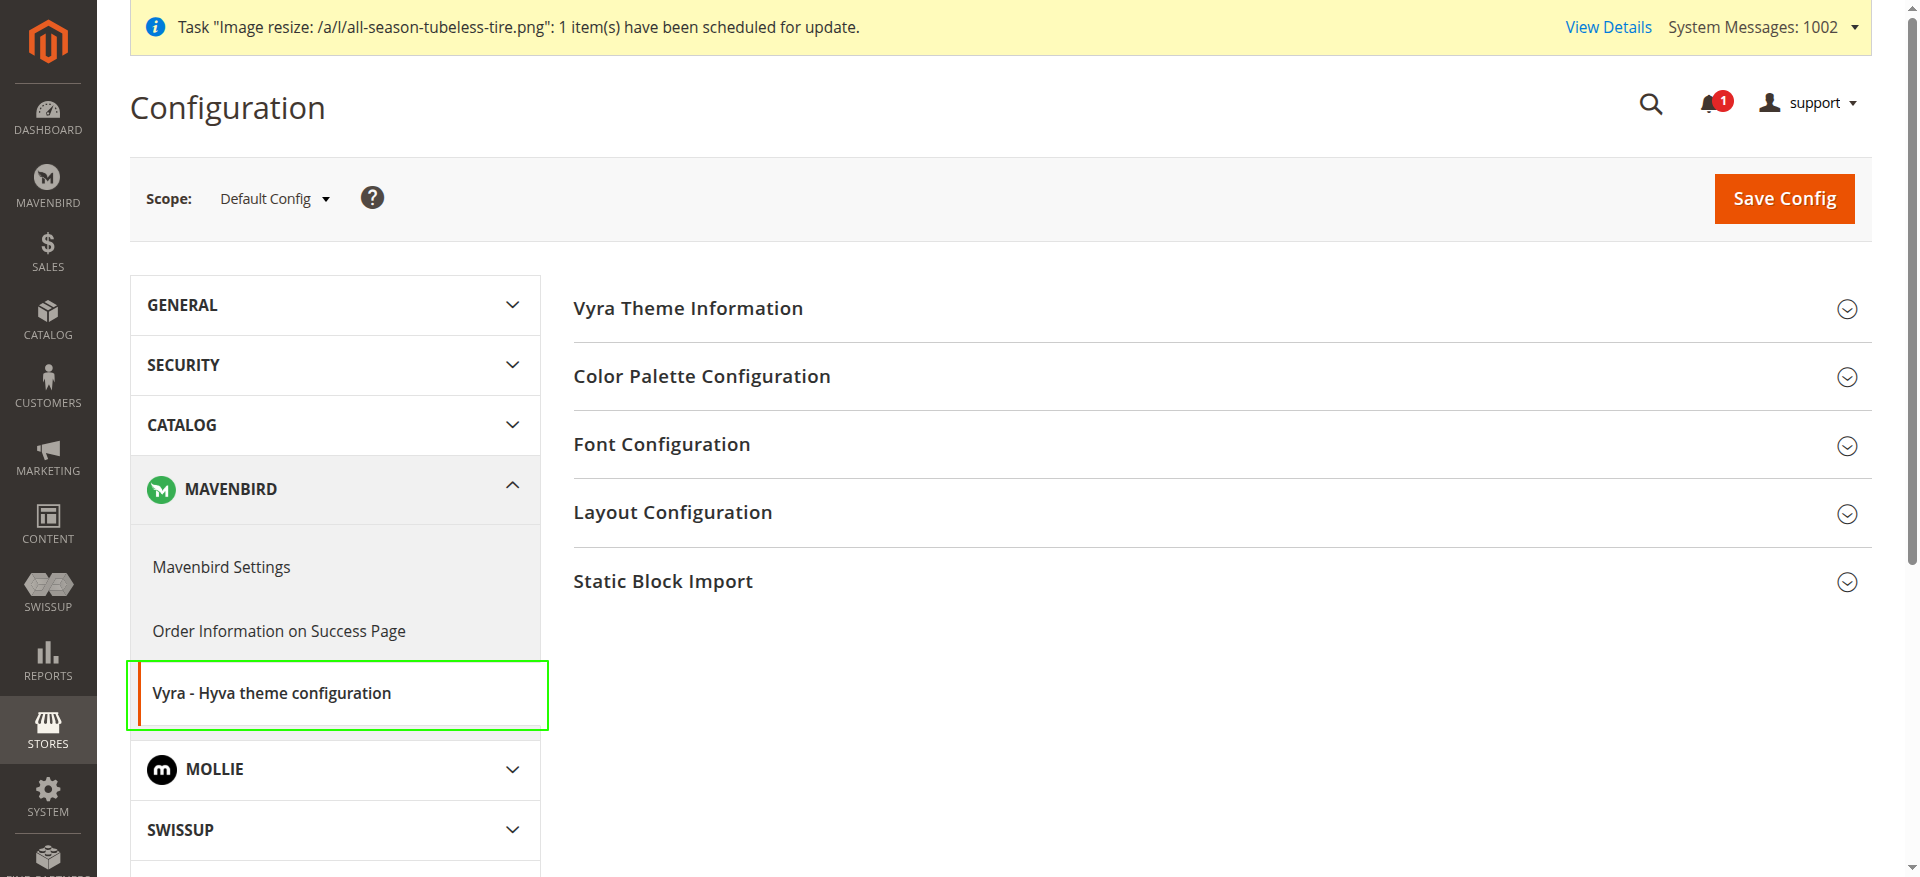This screenshot has width=1920, height=877.
Task: Click the green Mavenbird logo in config tabs
Action: click(x=161, y=490)
